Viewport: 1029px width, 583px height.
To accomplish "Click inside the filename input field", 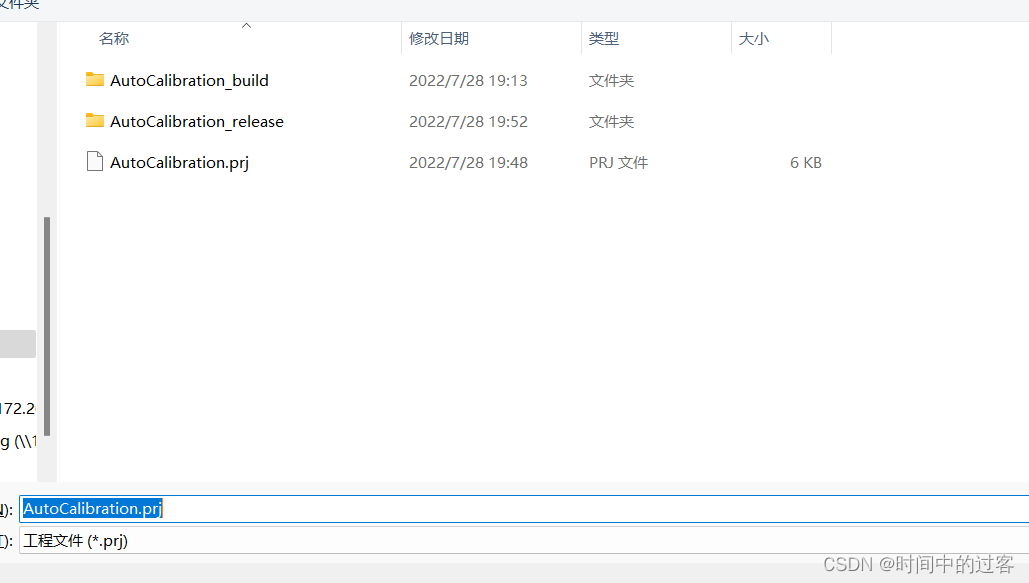I will click(300, 508).
